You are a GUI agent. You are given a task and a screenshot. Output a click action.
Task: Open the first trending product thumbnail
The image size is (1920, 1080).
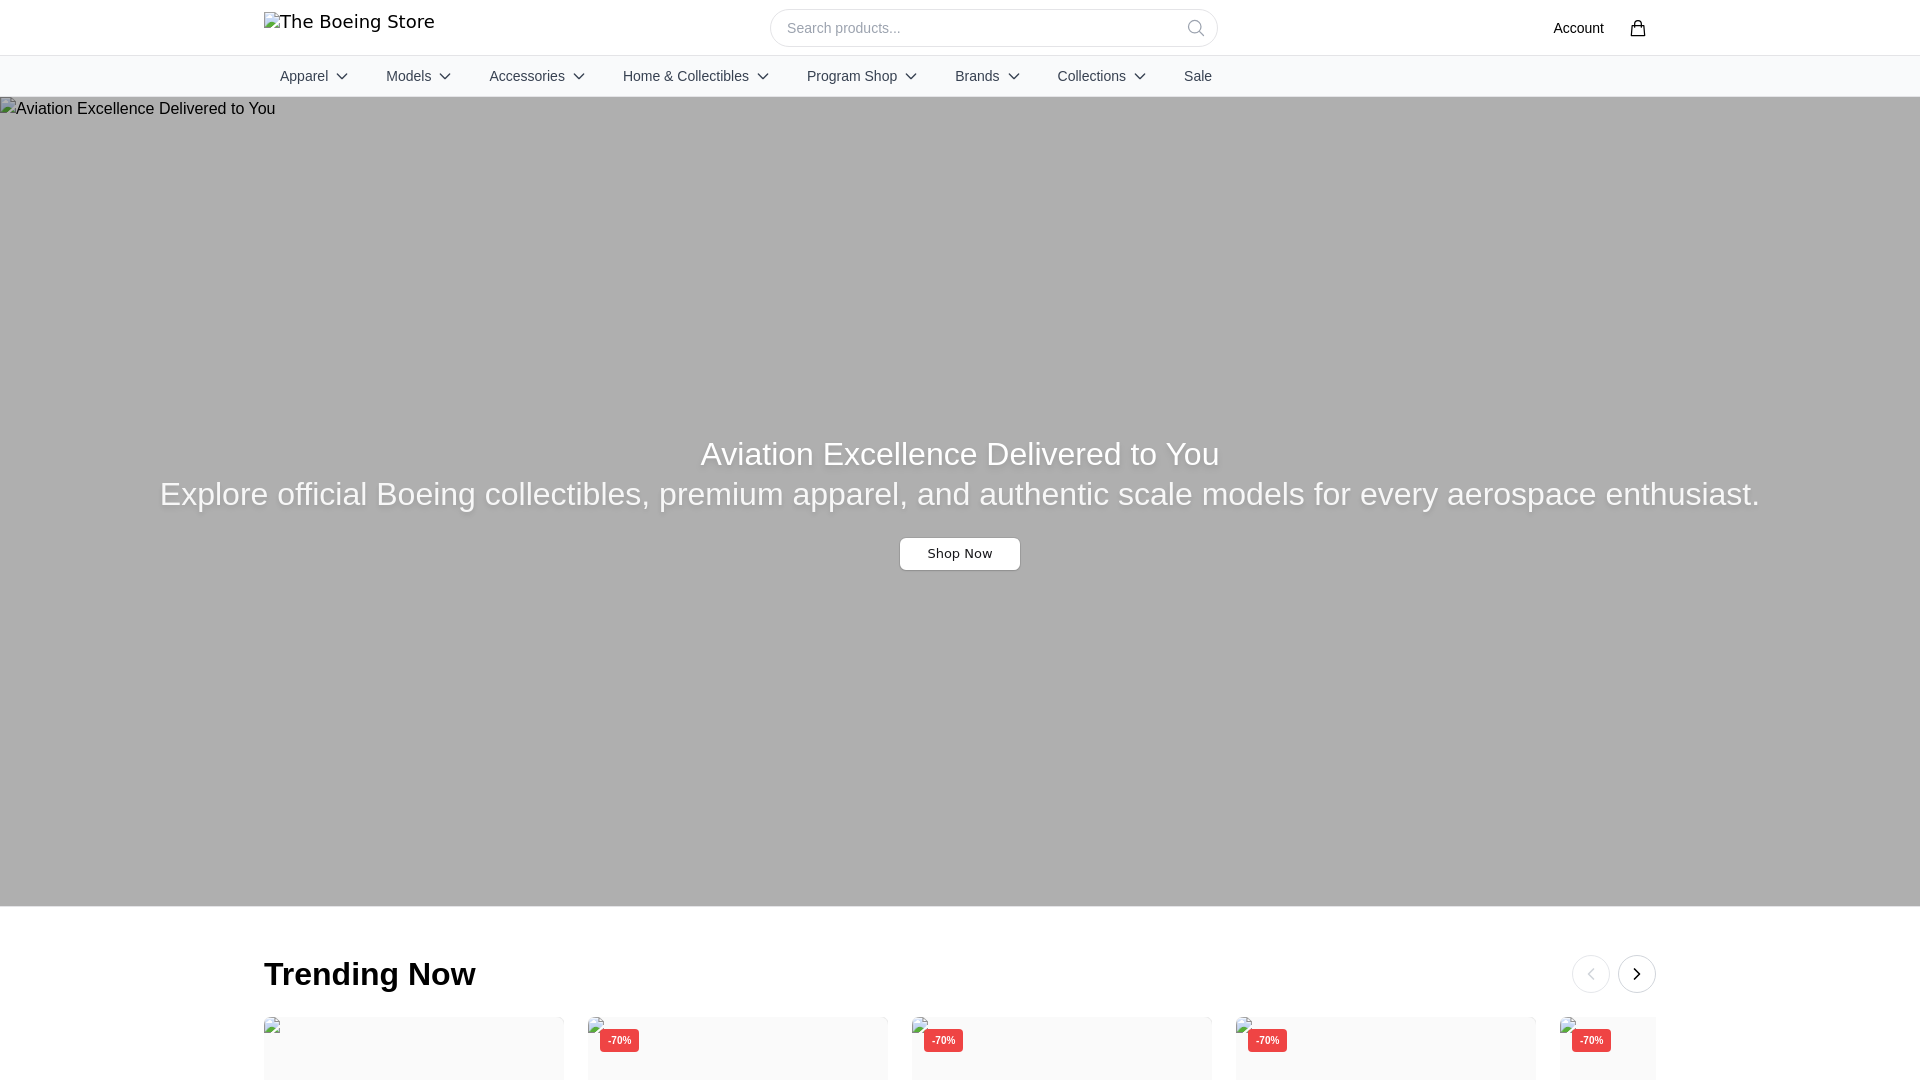[414, 1048]
